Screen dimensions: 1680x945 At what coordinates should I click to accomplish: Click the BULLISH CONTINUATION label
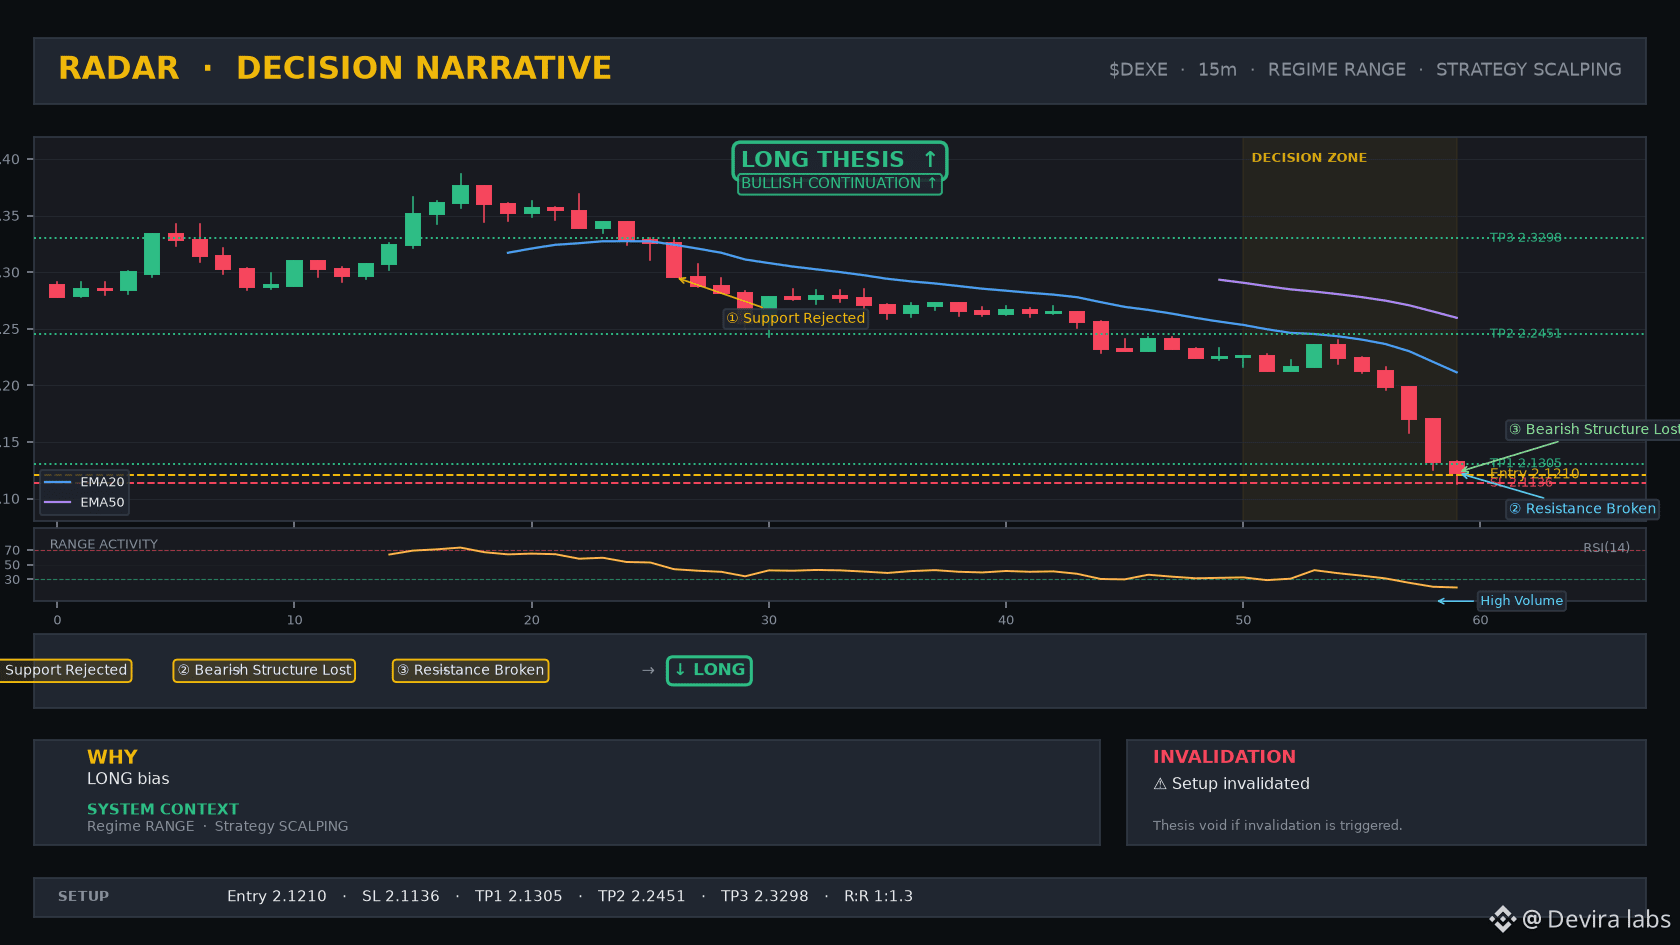[839, 183]
